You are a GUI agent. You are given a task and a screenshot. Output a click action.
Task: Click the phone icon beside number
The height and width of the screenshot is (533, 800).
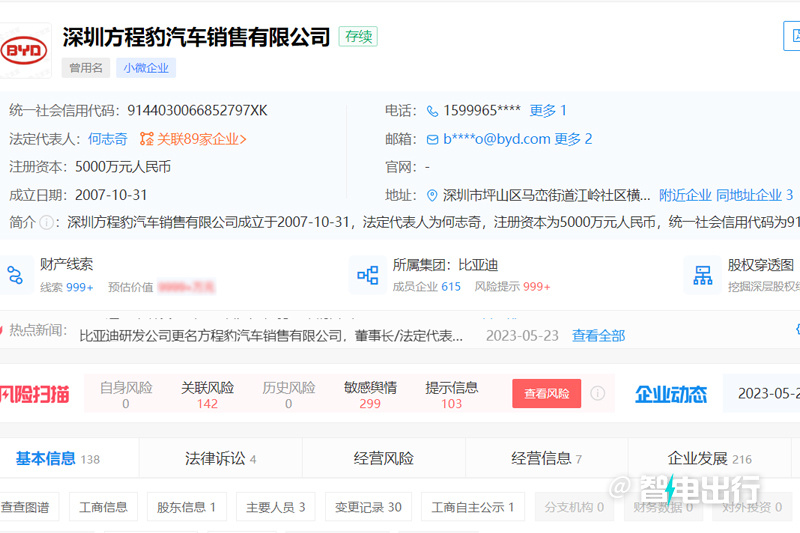coord(432,111)
